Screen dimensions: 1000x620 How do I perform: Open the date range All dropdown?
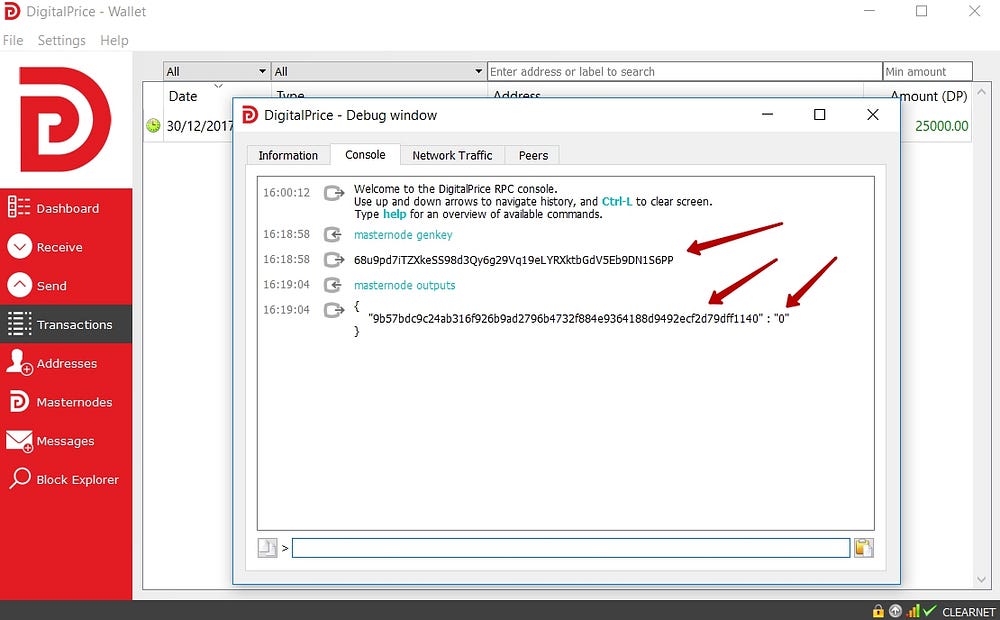click(216, 71)
